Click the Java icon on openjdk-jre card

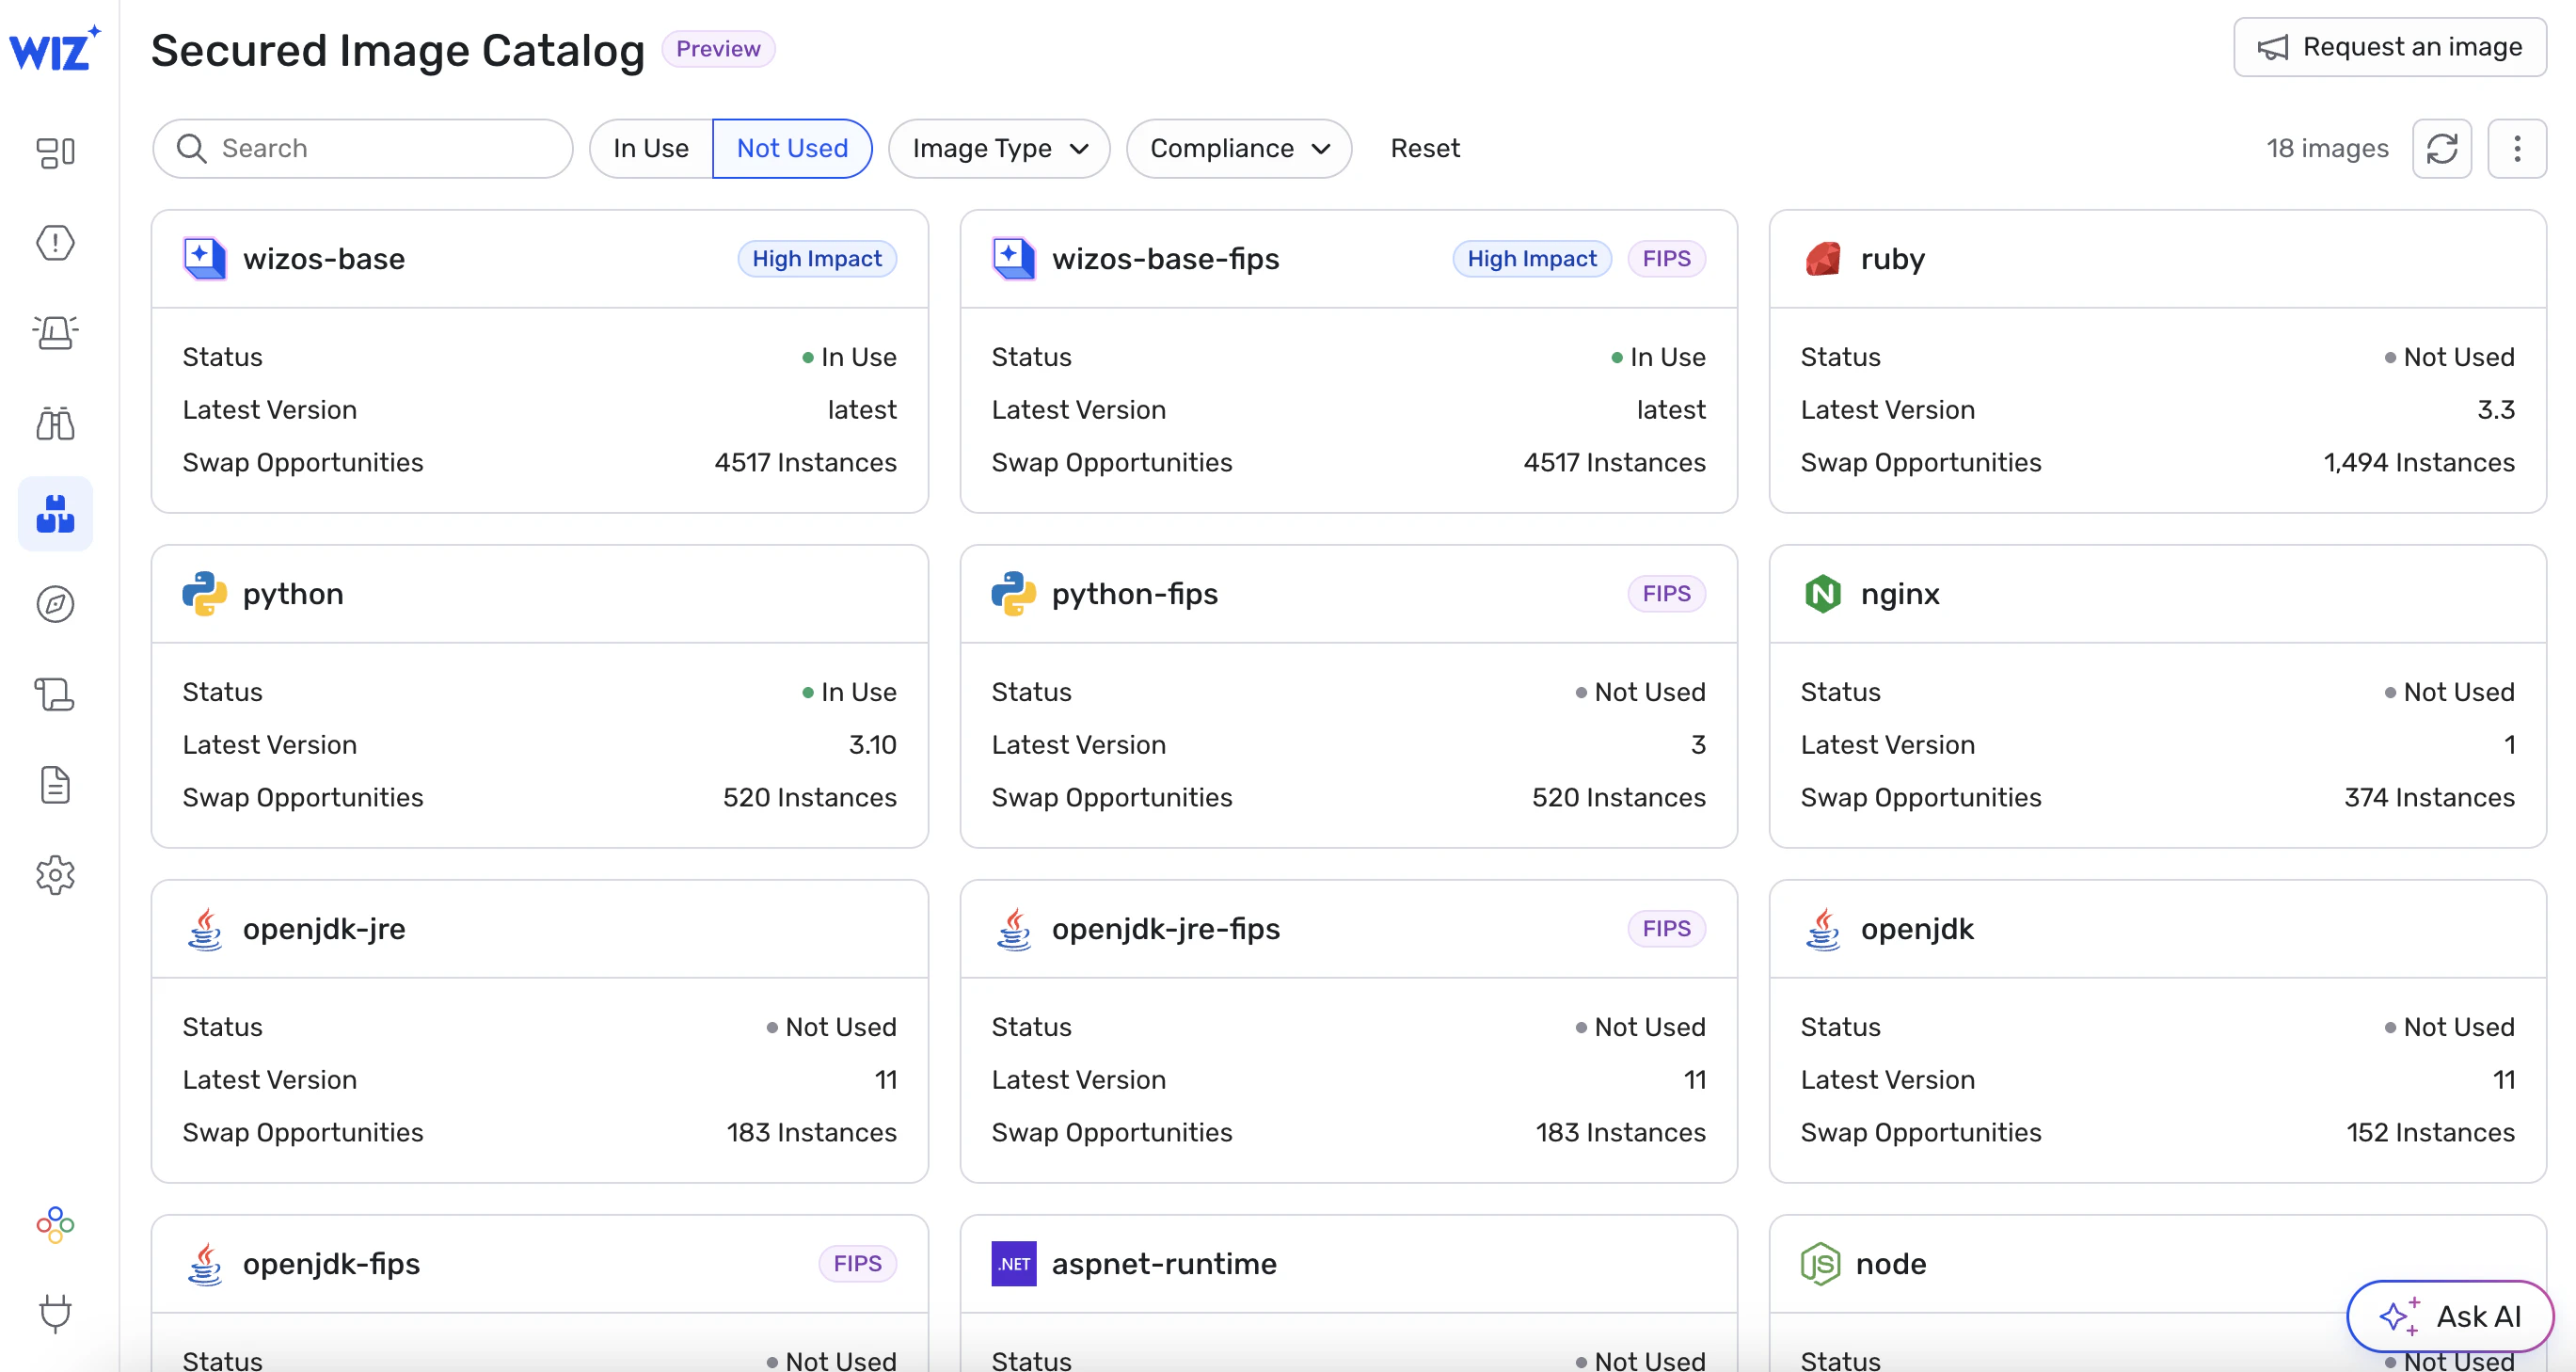tap(205, 929)
